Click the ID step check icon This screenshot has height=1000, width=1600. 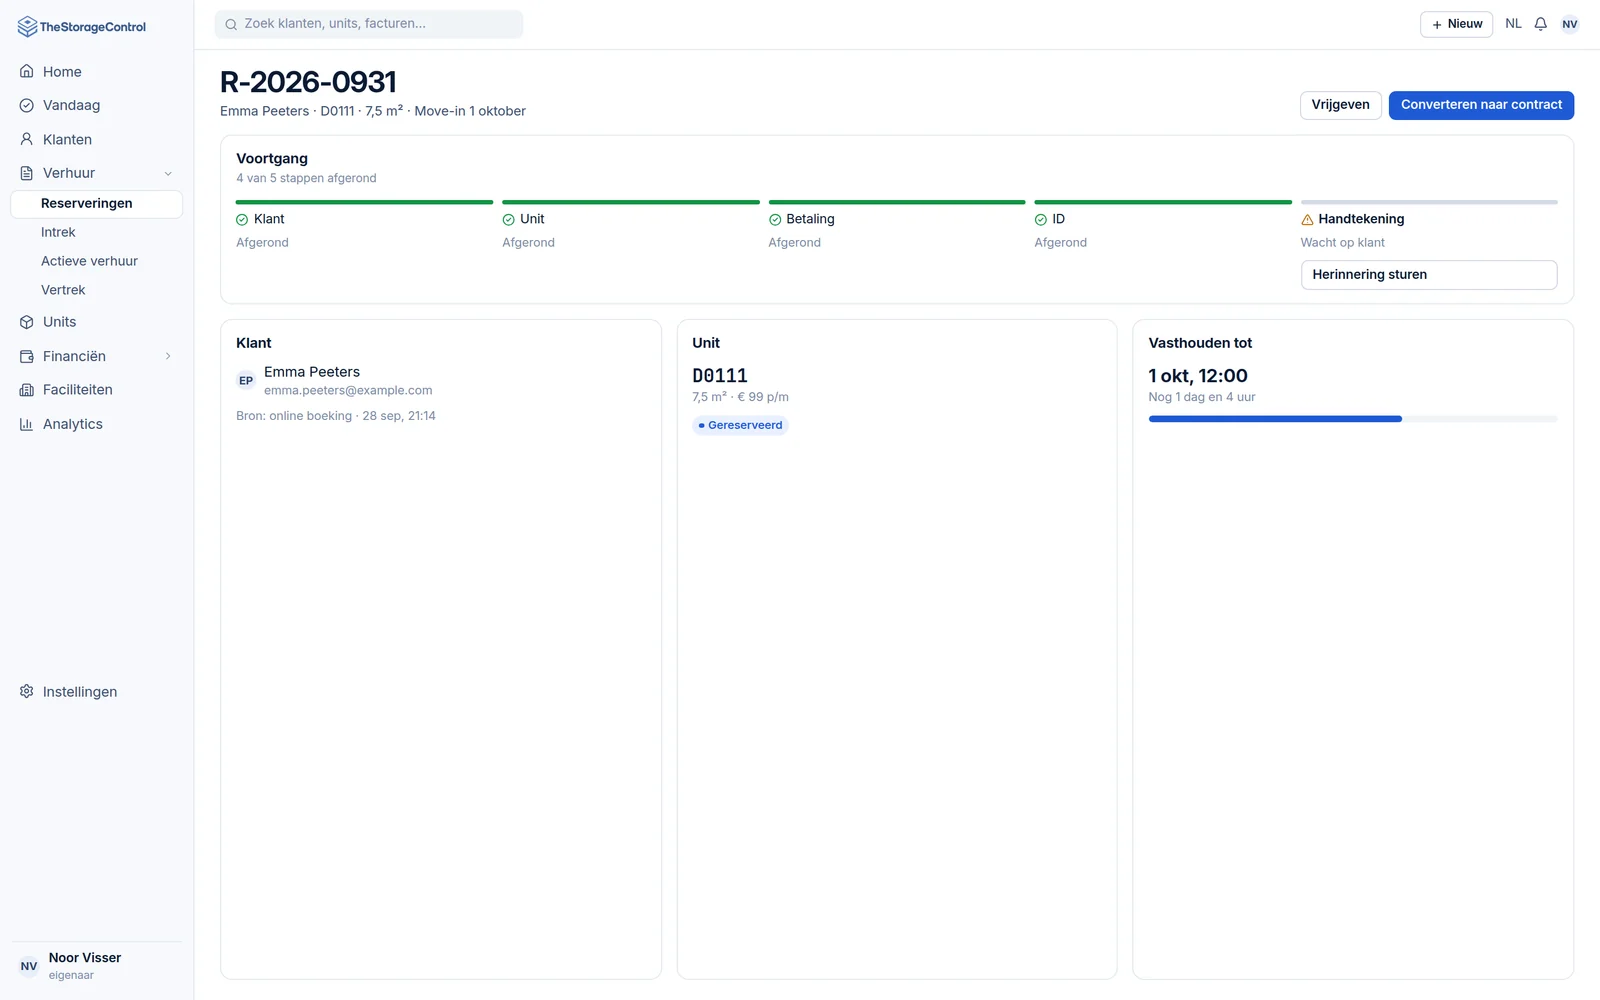[1041, 220]
